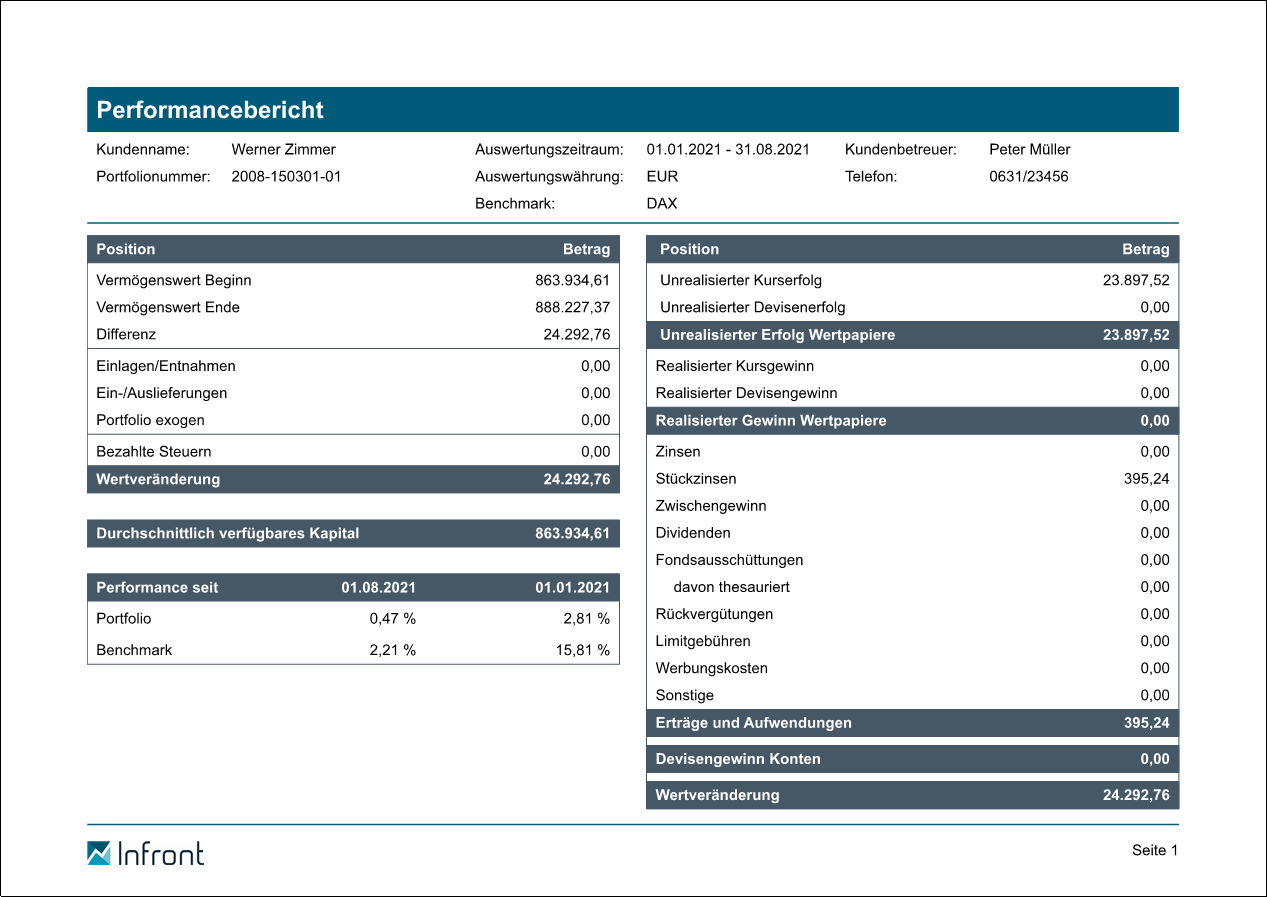Click the phone number 0631/23456
This screenshot has width=1267, height=897.
point(1028,177)
